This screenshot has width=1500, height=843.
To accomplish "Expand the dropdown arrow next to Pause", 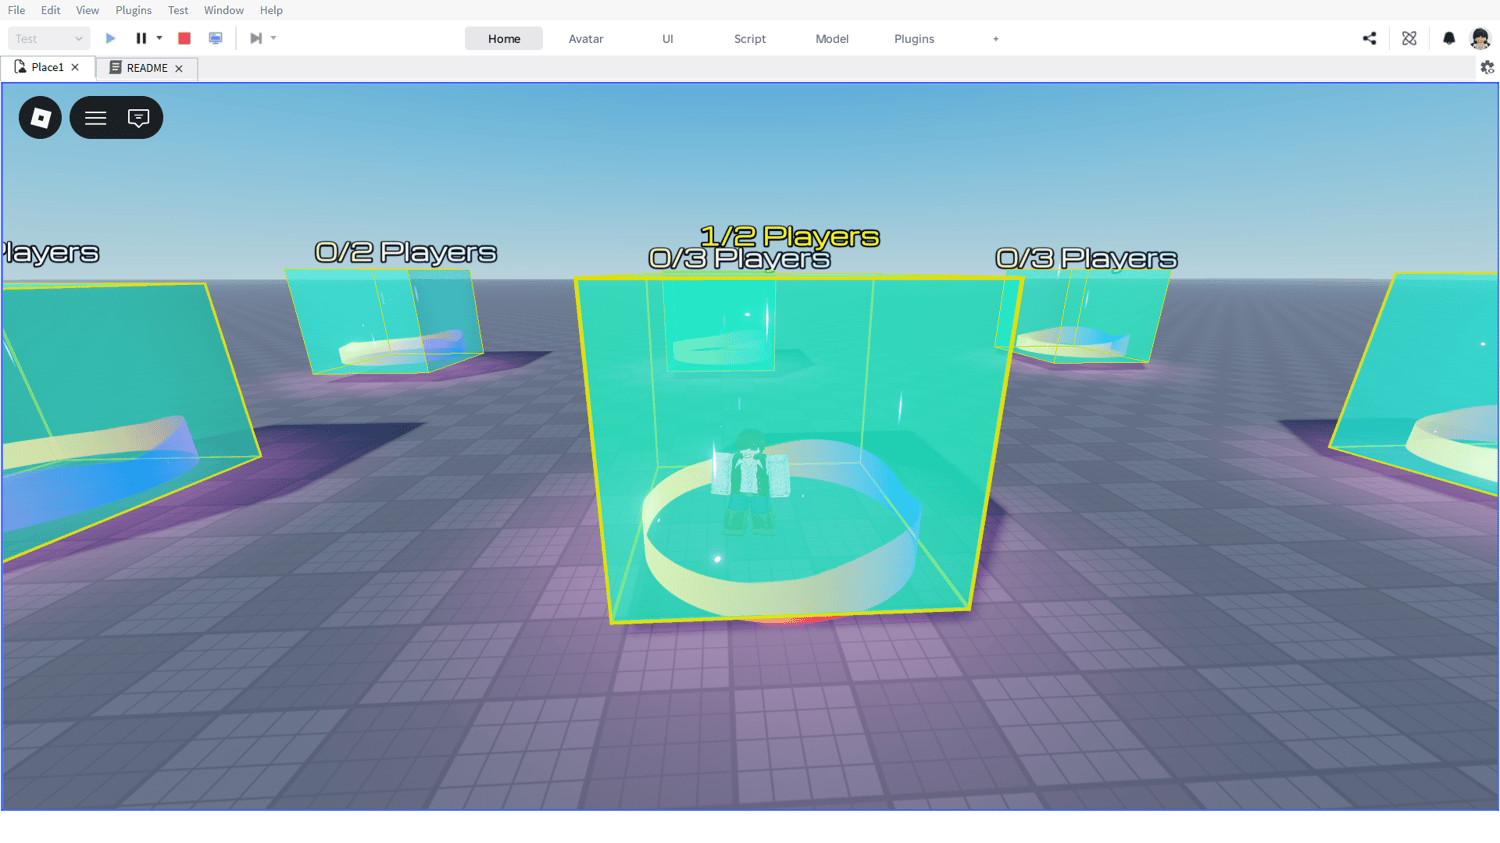I will [159, 38].
